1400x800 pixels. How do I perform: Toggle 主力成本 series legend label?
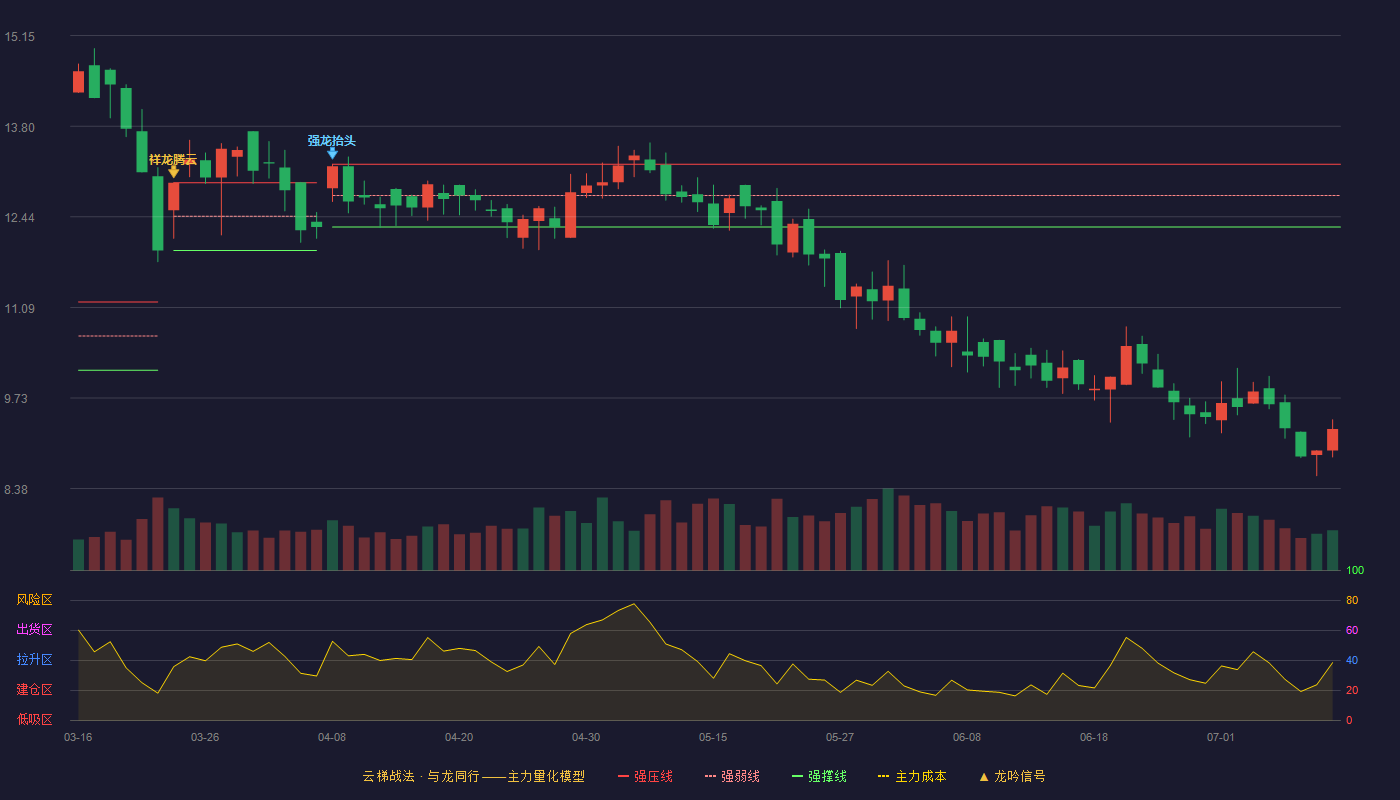click(920, 776)
